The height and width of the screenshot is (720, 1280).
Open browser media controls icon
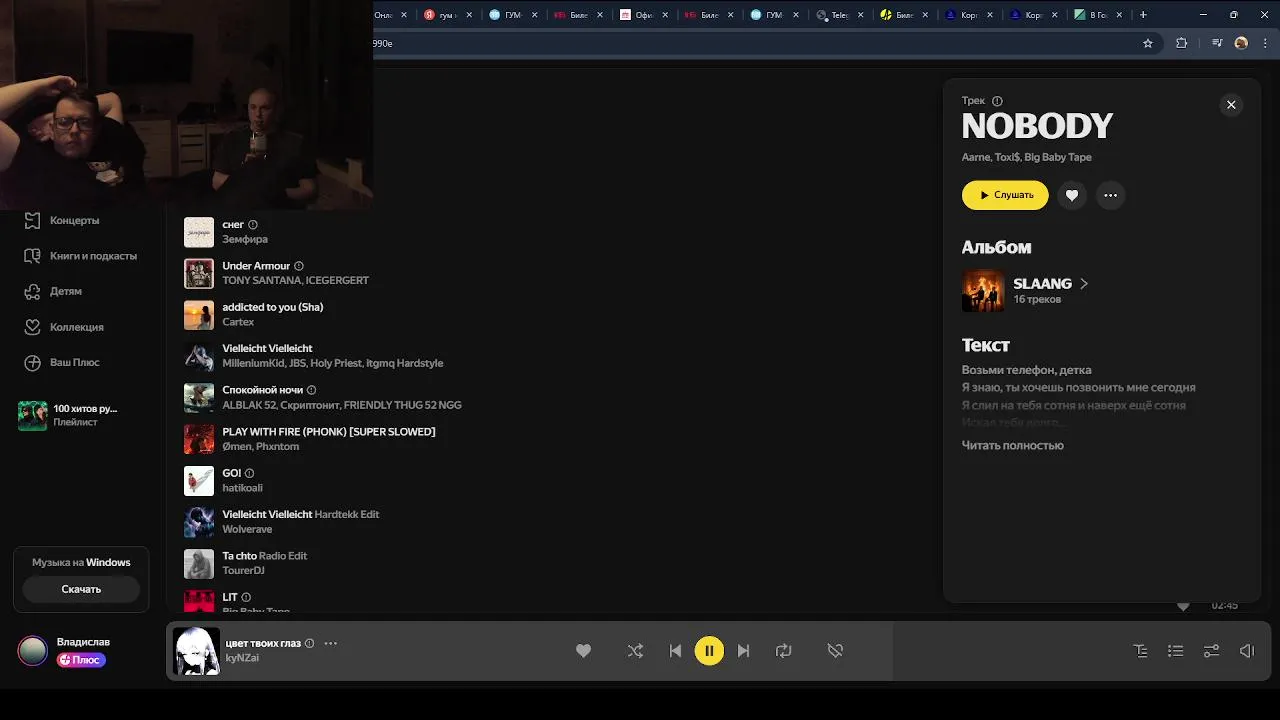click(1216, 43)
